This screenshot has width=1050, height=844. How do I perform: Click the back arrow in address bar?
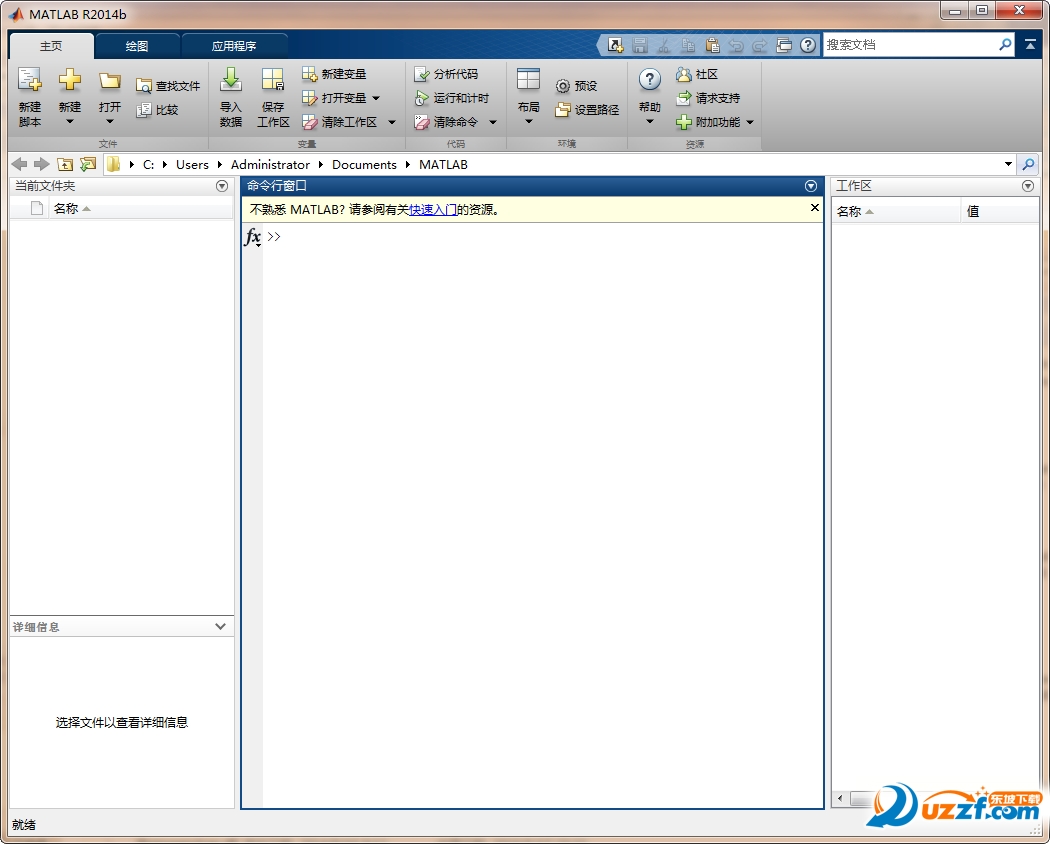19,164
